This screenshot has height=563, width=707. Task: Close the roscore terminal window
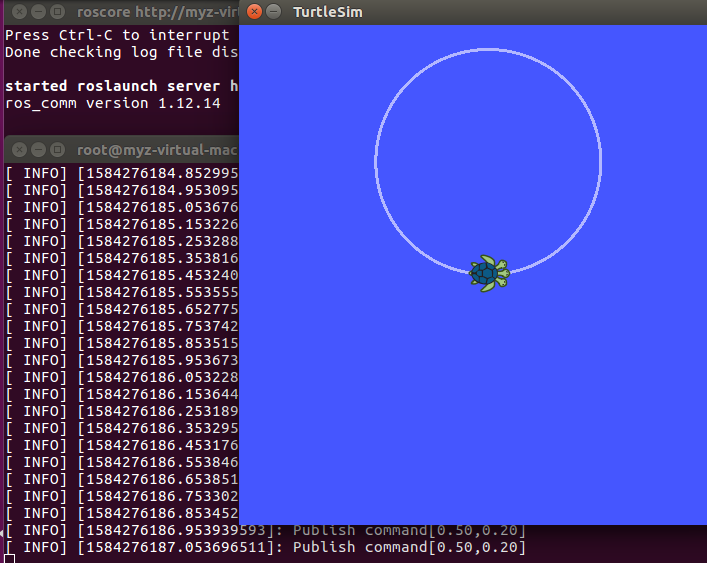click(19, 12)
